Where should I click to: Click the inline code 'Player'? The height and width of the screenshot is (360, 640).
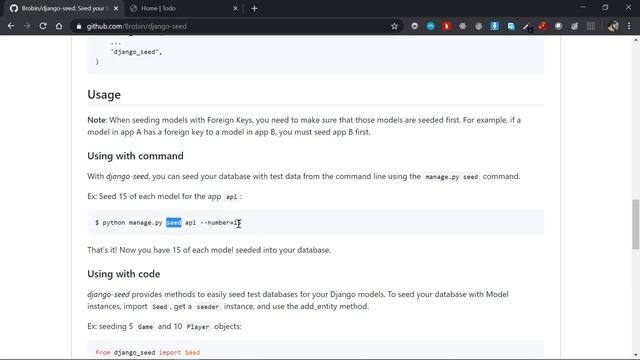pyautogui.click(x=198, y=327)
